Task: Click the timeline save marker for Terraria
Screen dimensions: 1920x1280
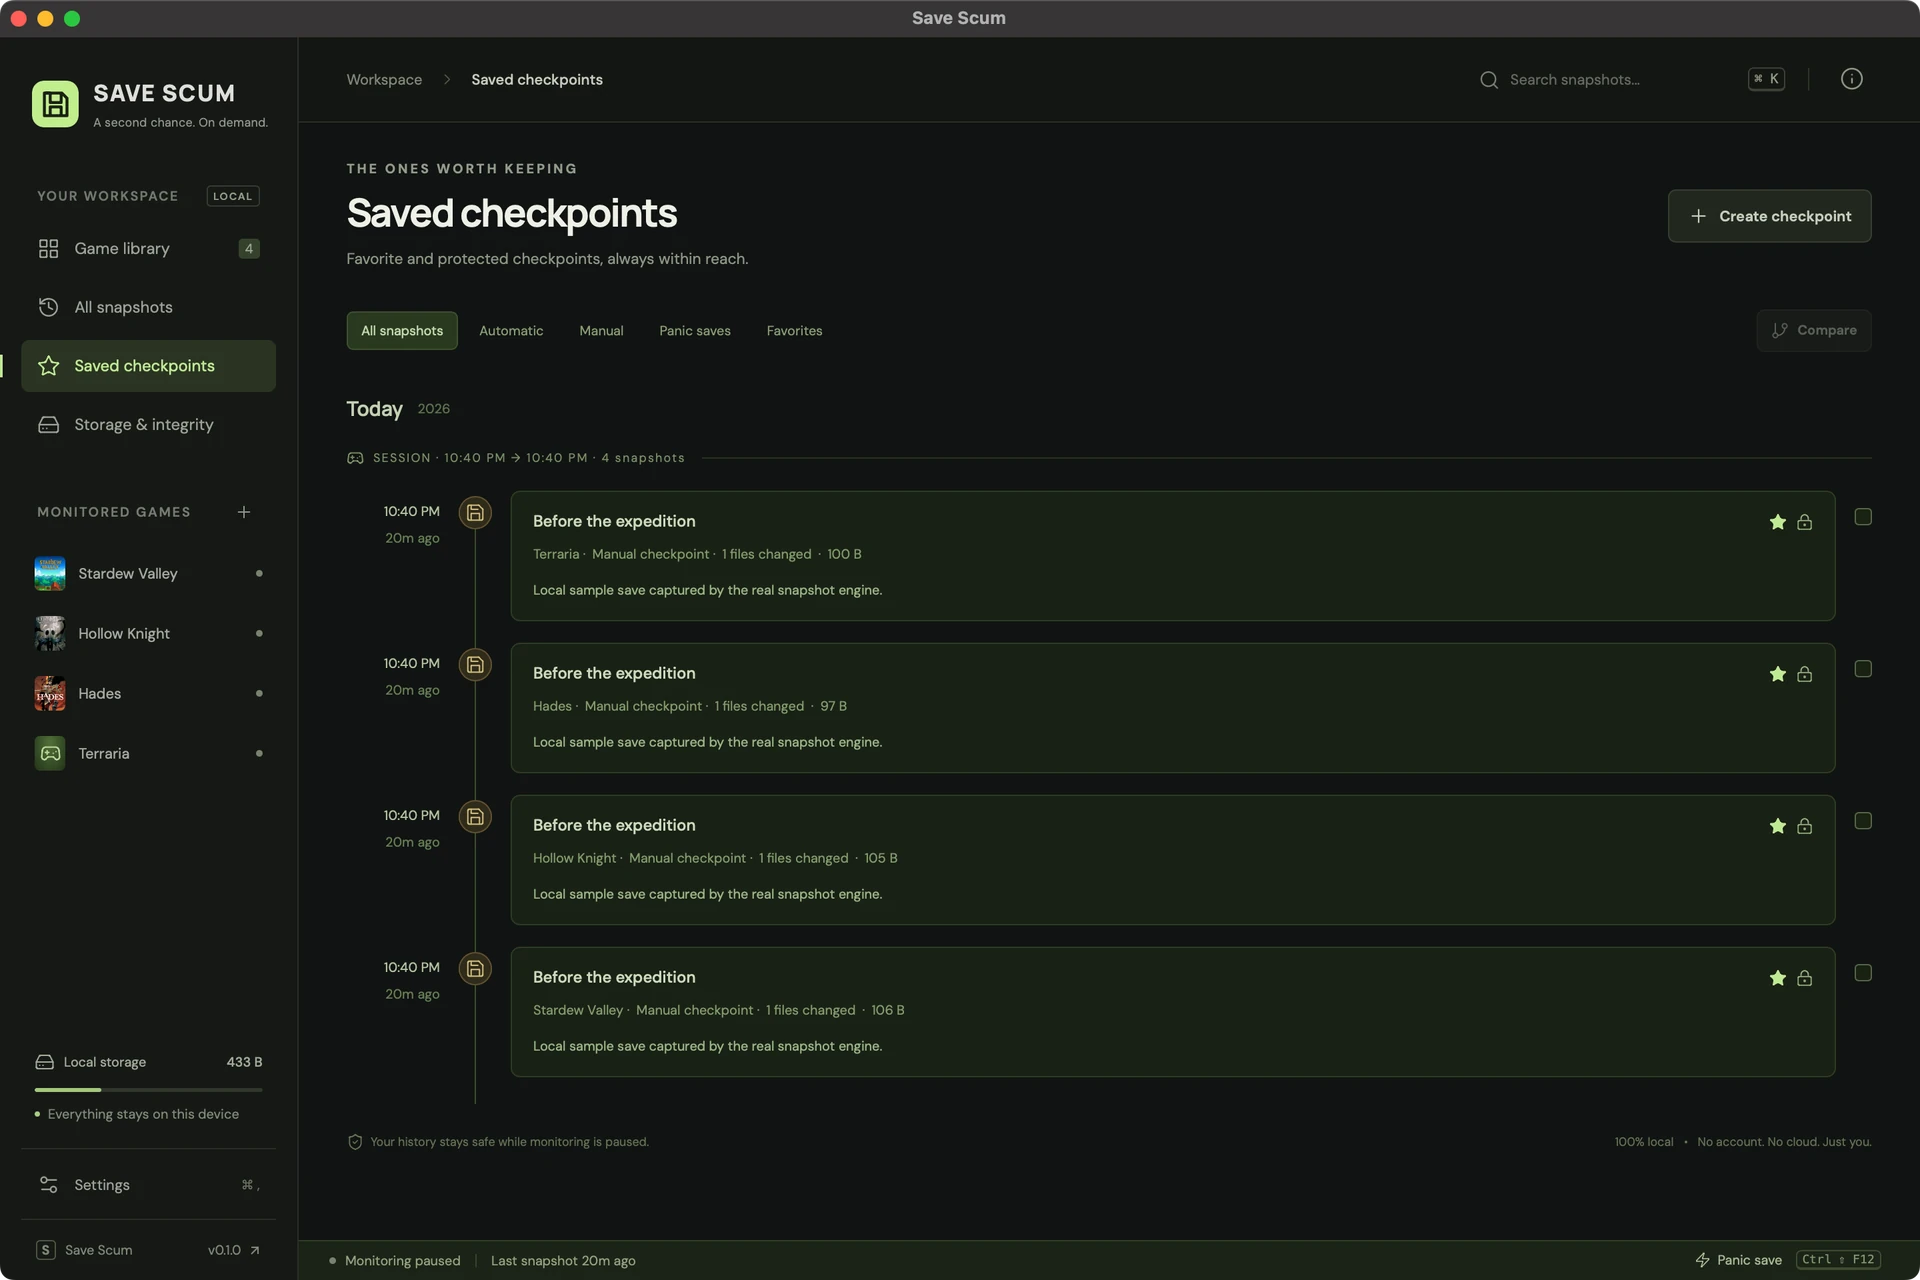Action: [x=475, y=513]
